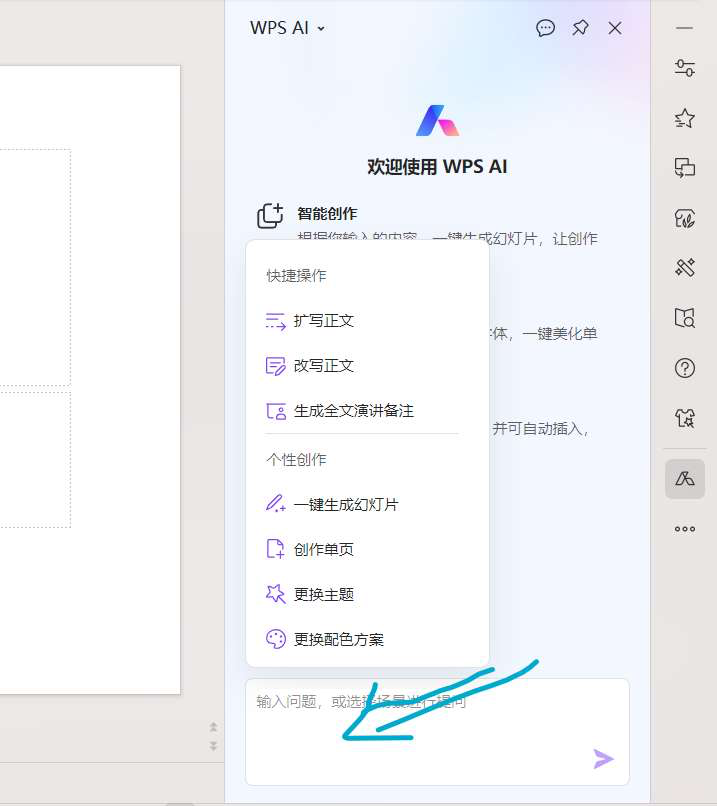Toggle the WPS AI sidebar button

[684, 479]
